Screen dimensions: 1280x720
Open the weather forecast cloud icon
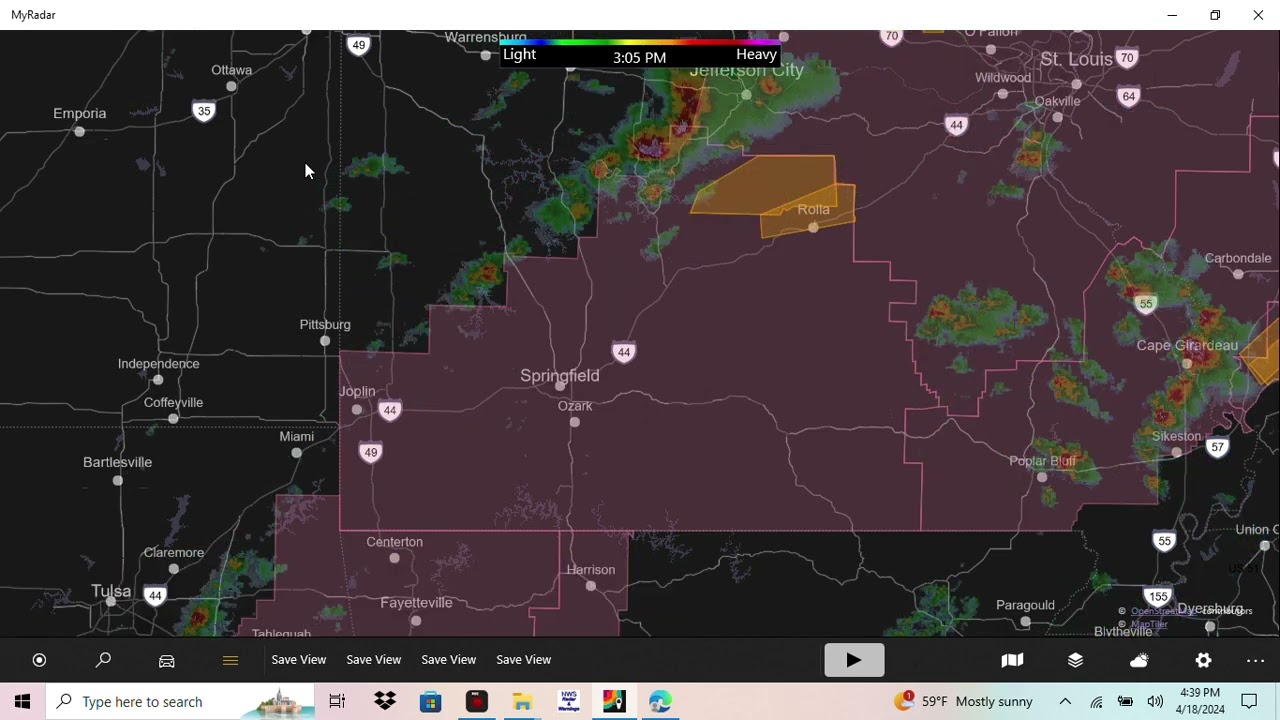point(1139,660)
